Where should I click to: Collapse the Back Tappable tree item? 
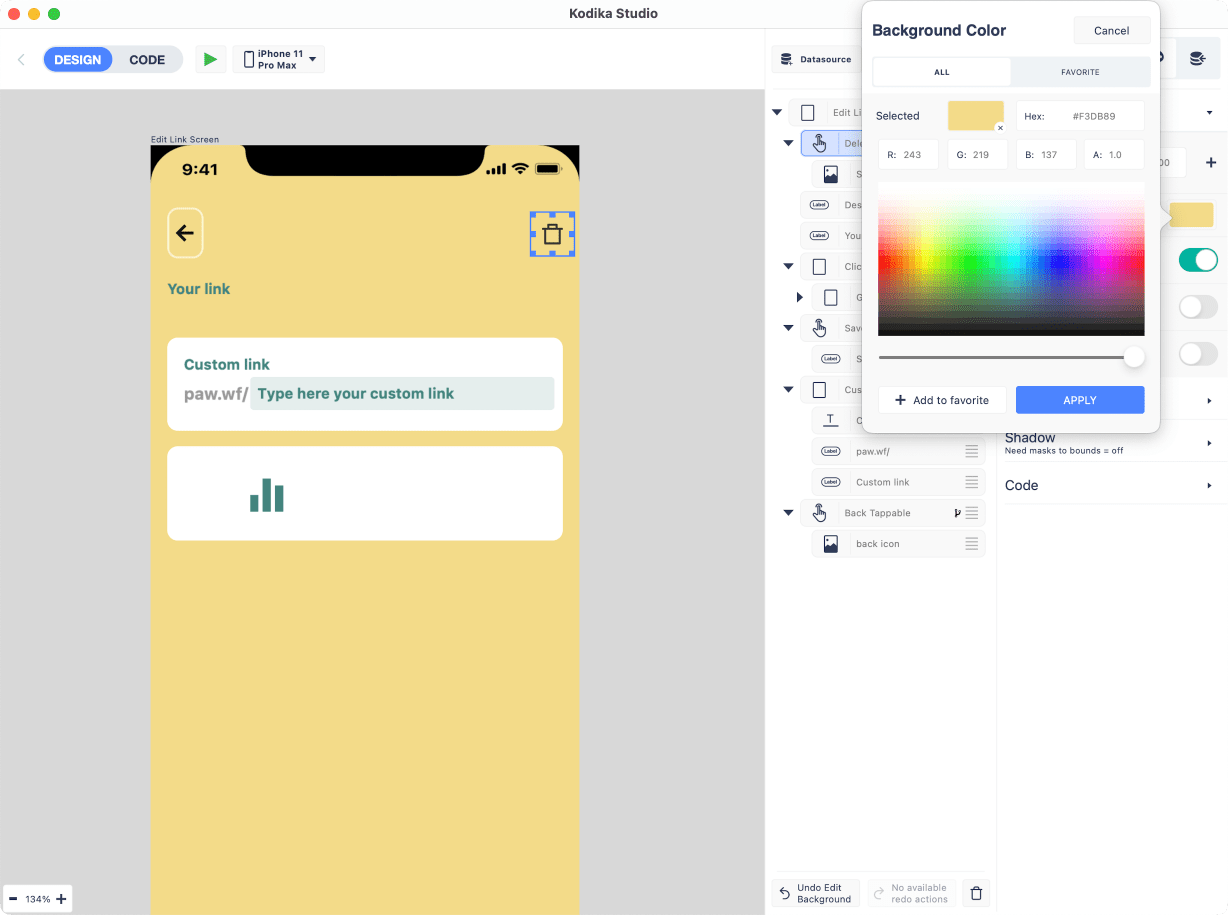pos(788,513)
